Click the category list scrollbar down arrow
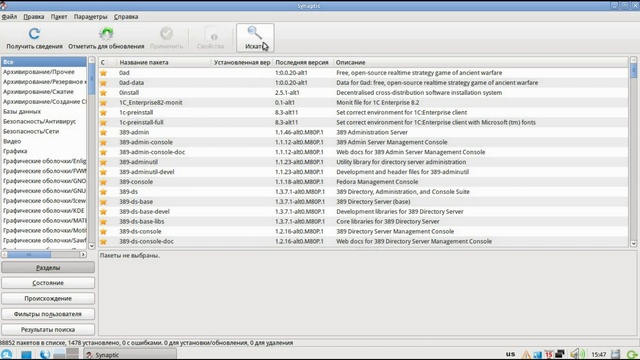640x360 pixels. click(x=91, y=246)
